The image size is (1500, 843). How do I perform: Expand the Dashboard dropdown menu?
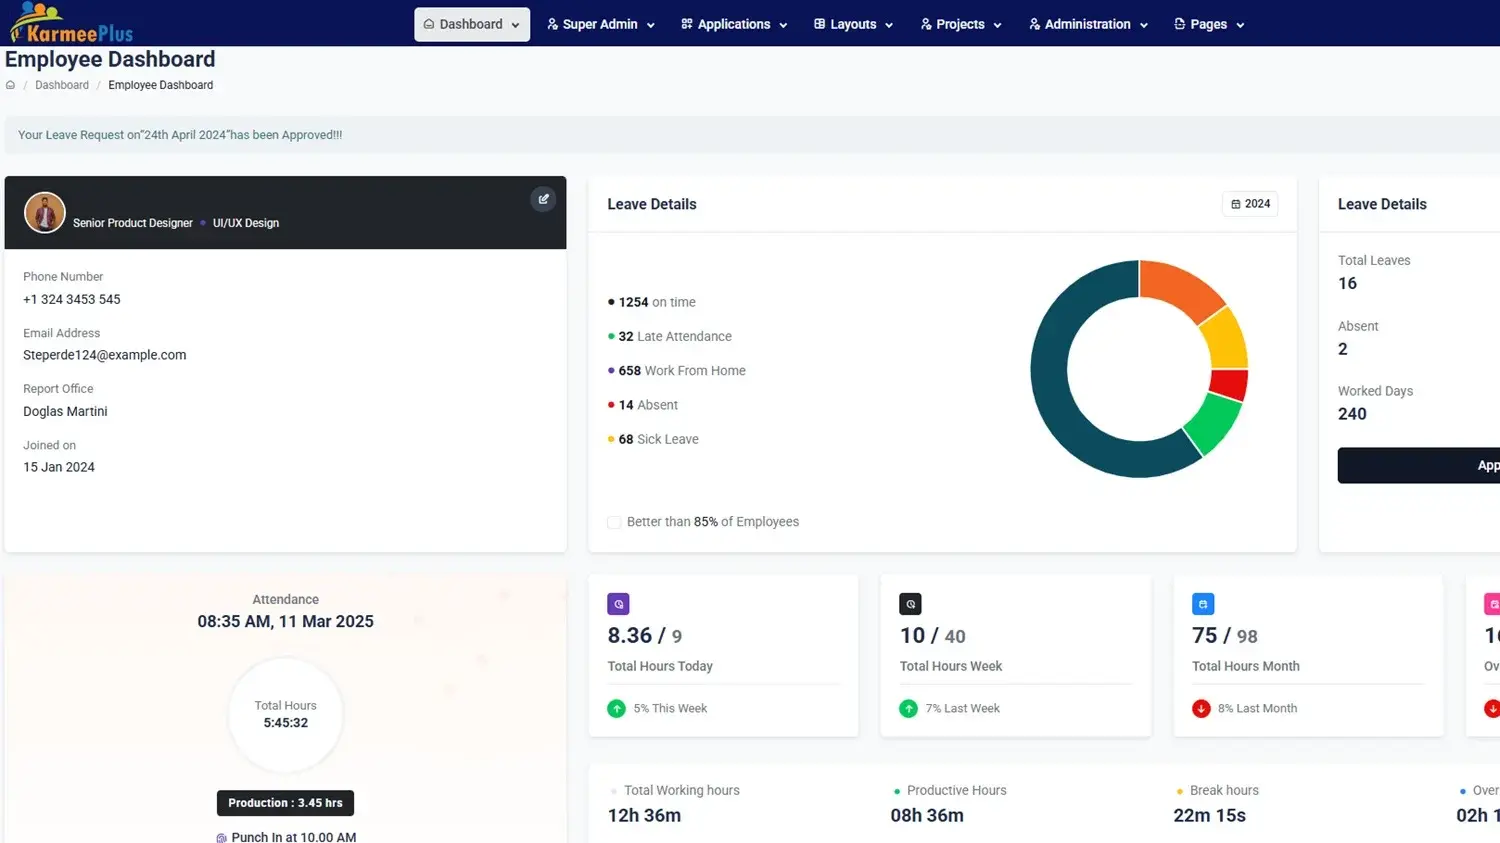point(471,24)
